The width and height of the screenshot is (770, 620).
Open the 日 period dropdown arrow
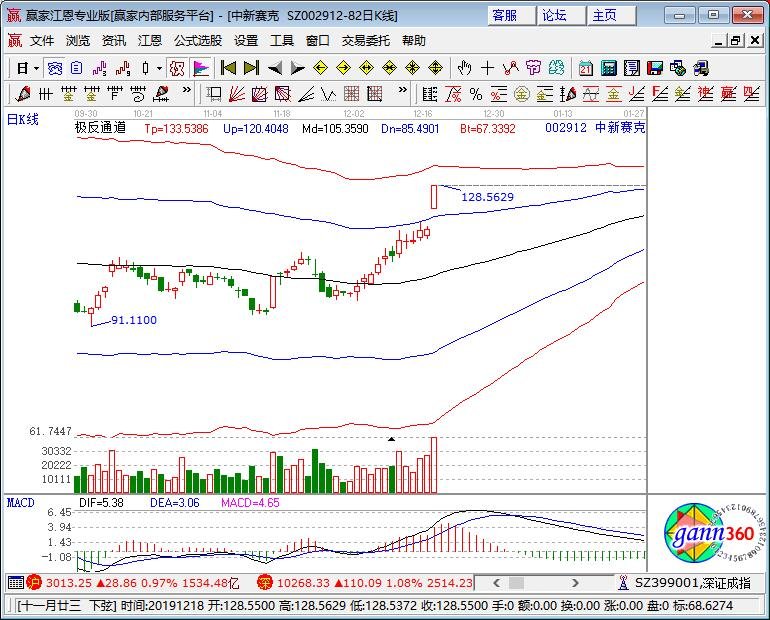(36, 68)
